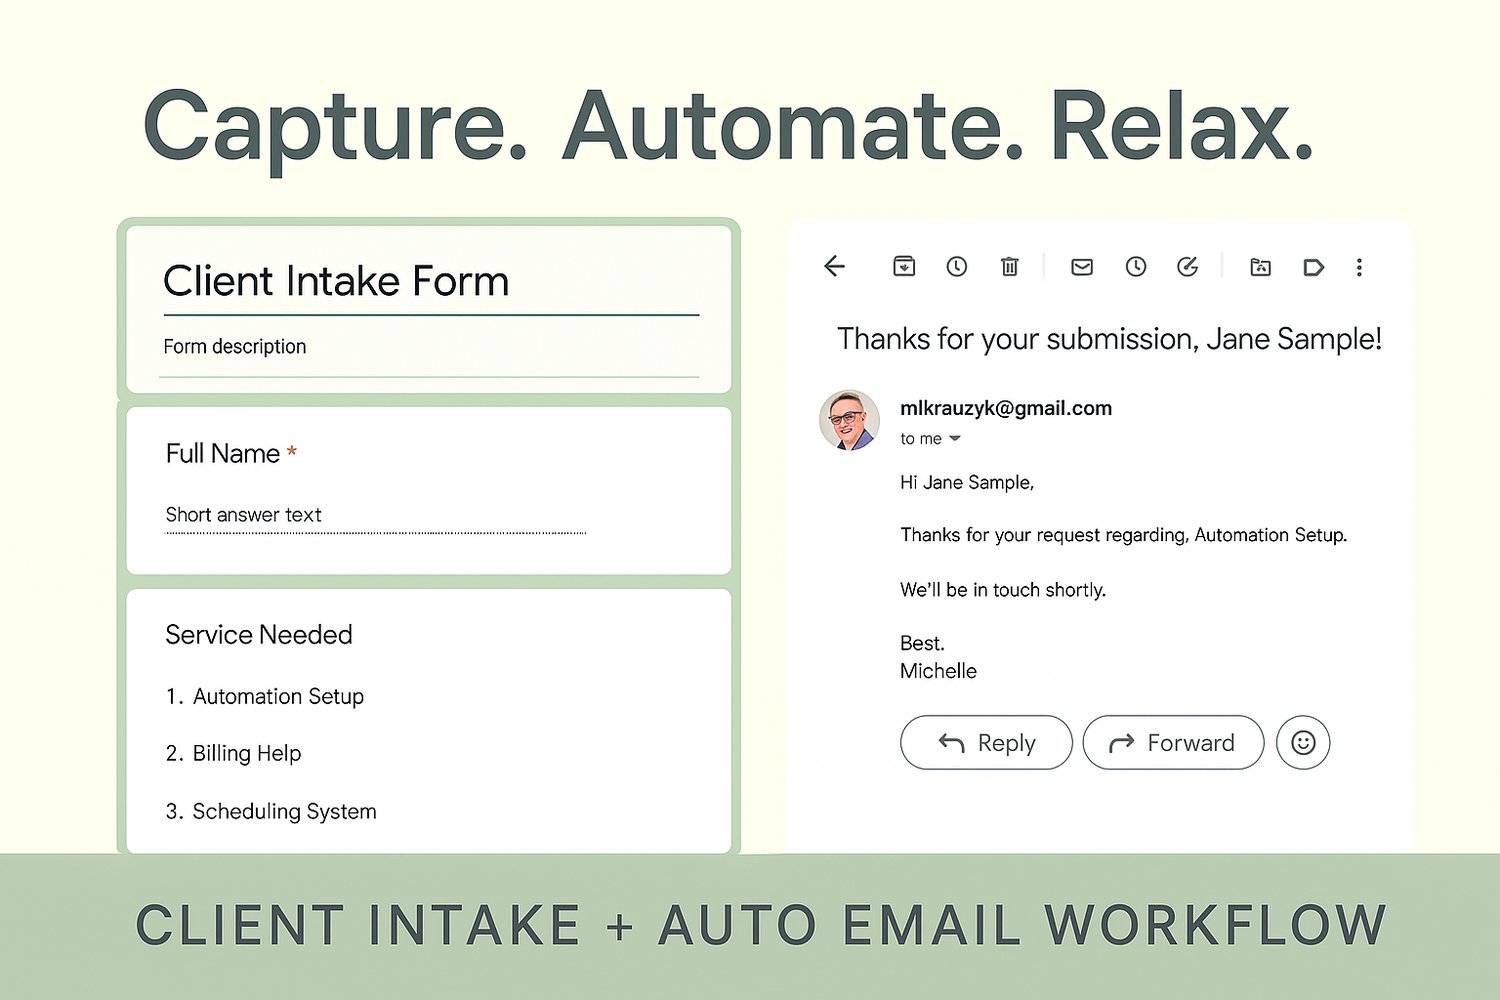This screenshot has width=1500, height=1000.
Task: Choose option '3. Scheduling System'
Action: [271, 811]
